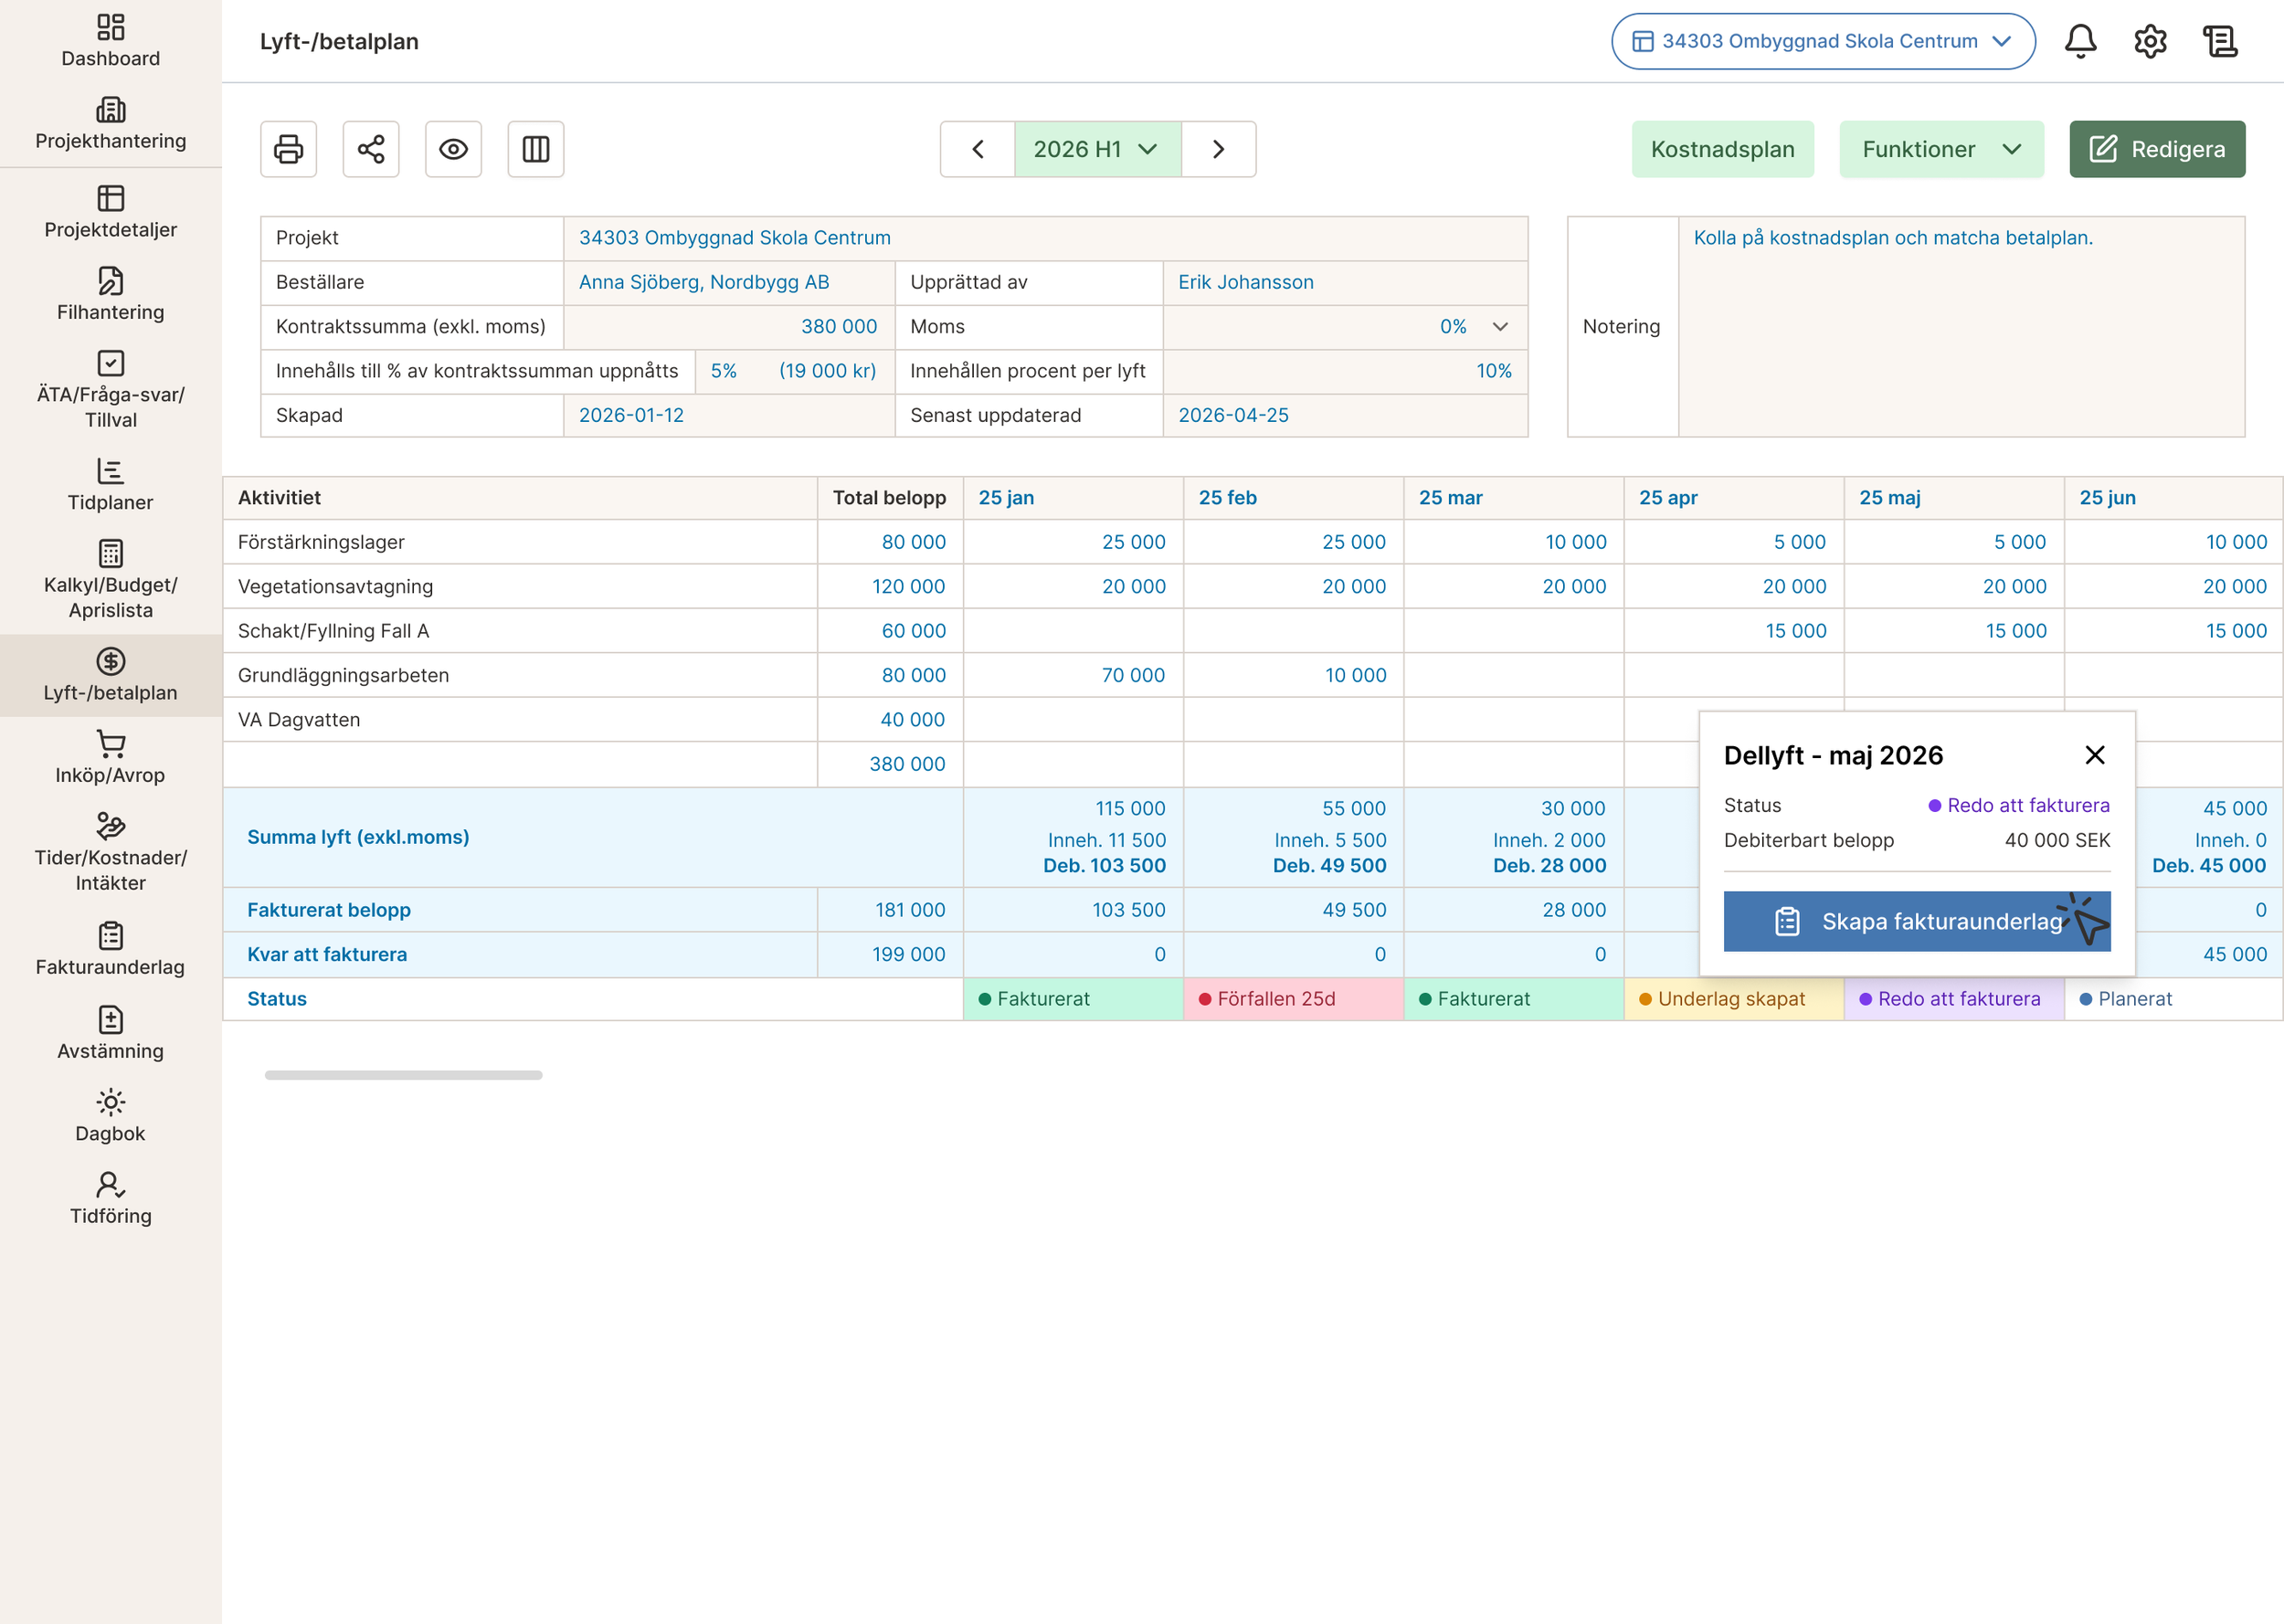Click Skapa fakturaunderlag button
2284x1624 pixels.
pos(1916,921)
